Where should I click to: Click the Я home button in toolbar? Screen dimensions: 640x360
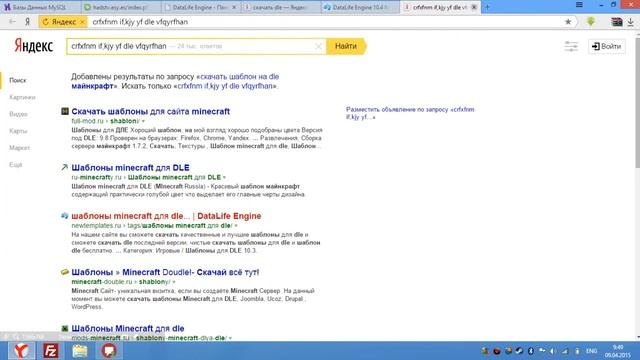coord(27,22)
